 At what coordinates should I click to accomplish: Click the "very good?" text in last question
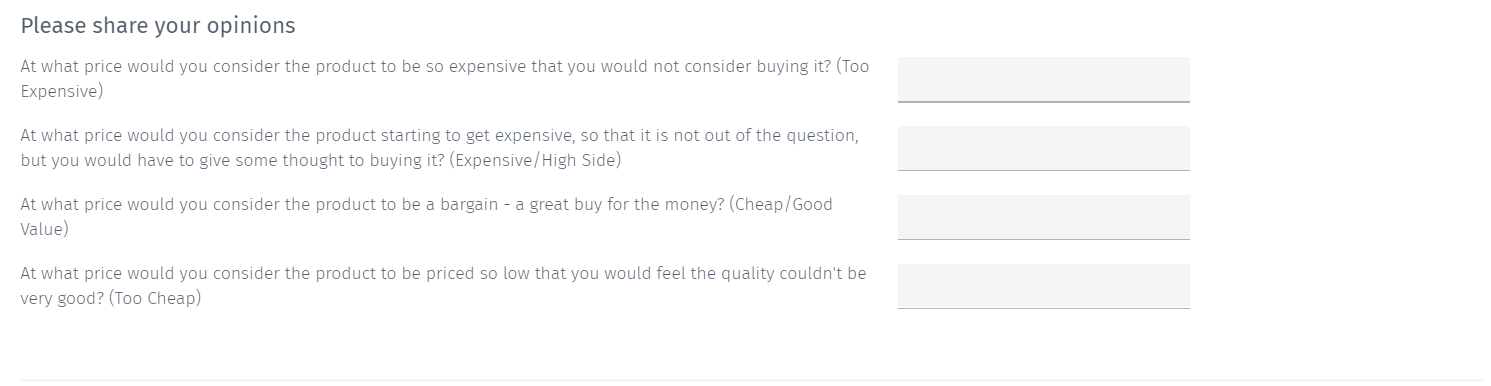(x=62, y=298)
